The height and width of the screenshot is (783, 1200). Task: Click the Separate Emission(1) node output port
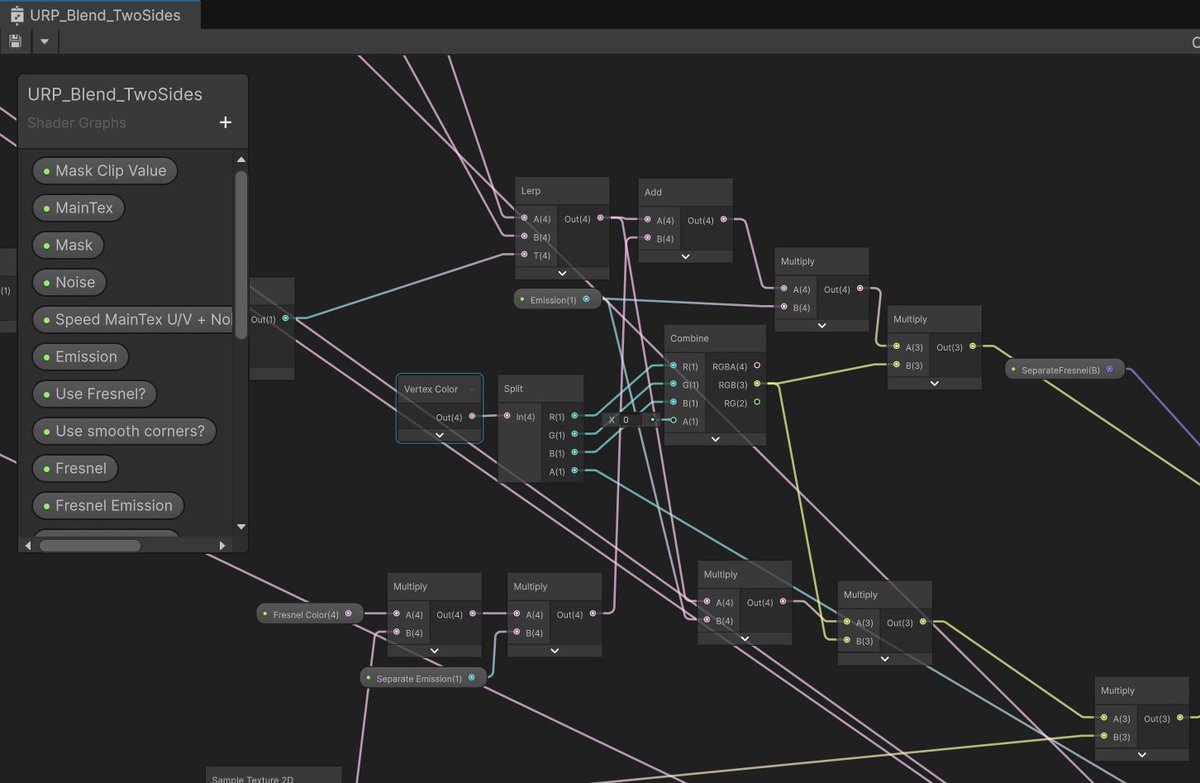471,678
